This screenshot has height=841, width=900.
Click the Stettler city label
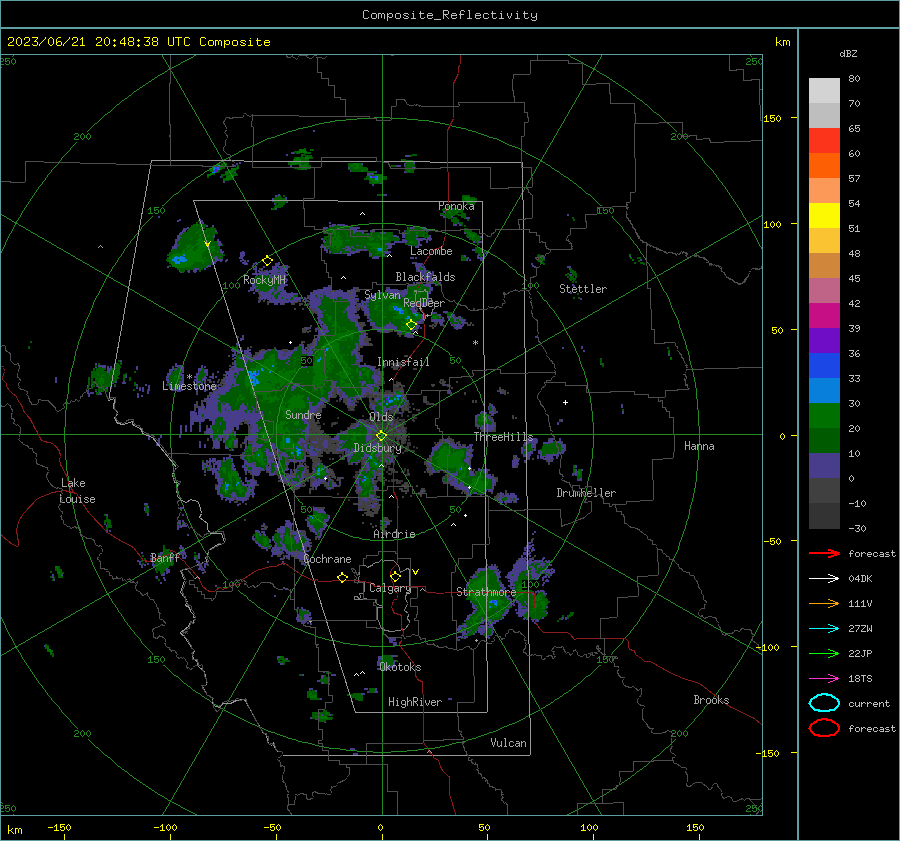click(583, 289)
